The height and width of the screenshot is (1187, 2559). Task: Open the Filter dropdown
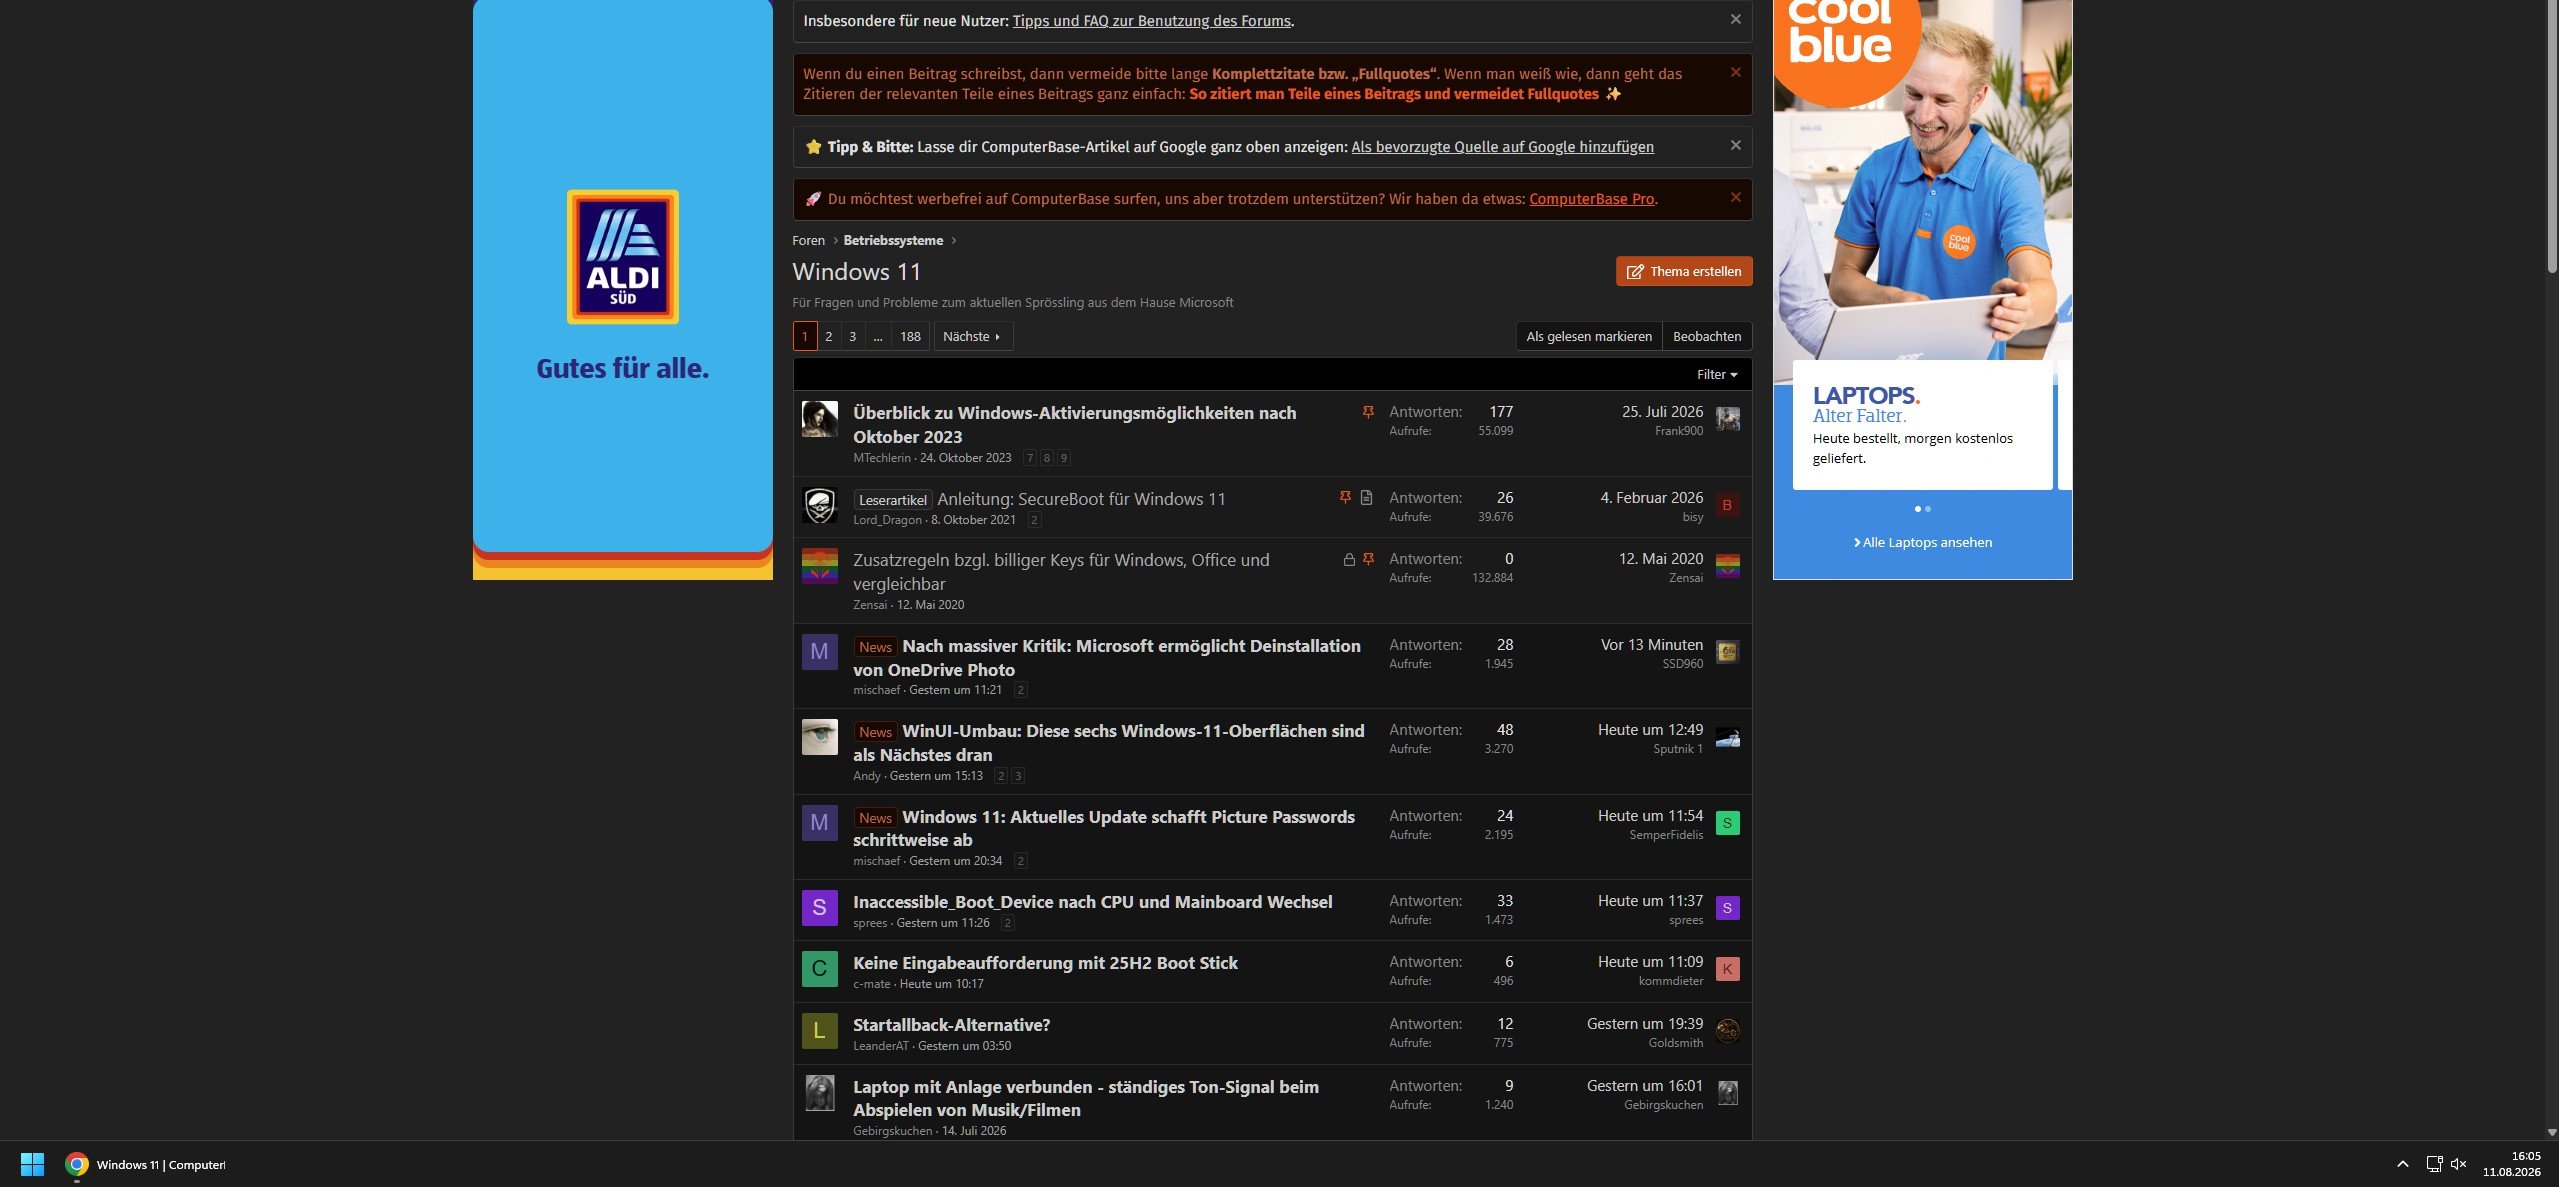[x=1716, y=374]
